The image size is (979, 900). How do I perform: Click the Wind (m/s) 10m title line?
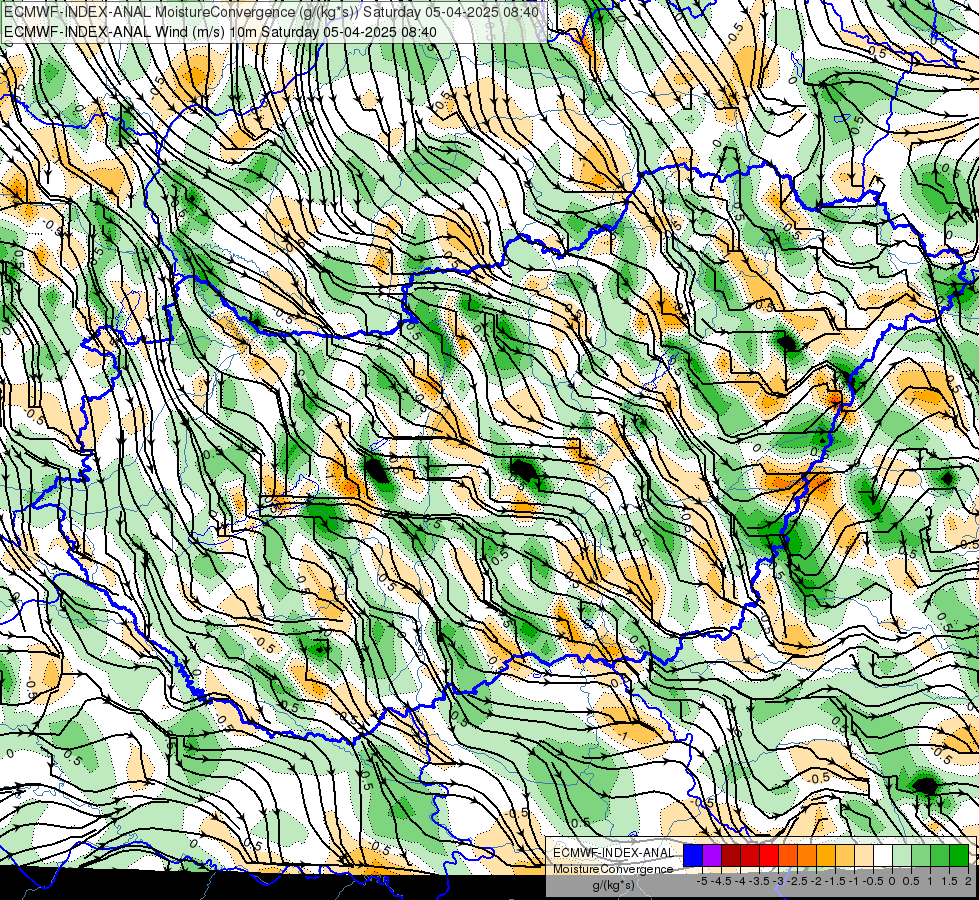pyautogui.click(x=220, y=32)
